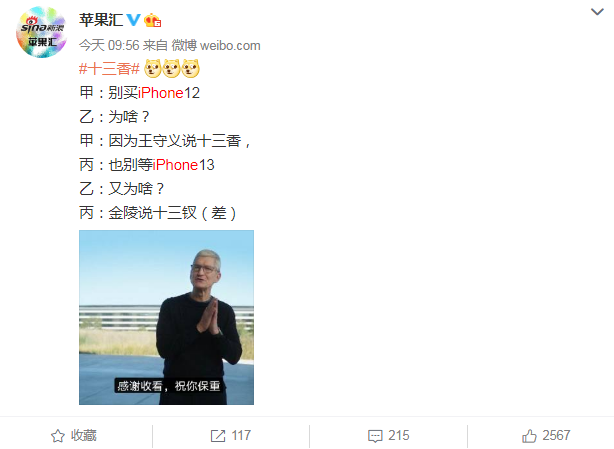614x449 pixels.
Task: Click the red iPhone13 keyword link
Action: (175, 165)
